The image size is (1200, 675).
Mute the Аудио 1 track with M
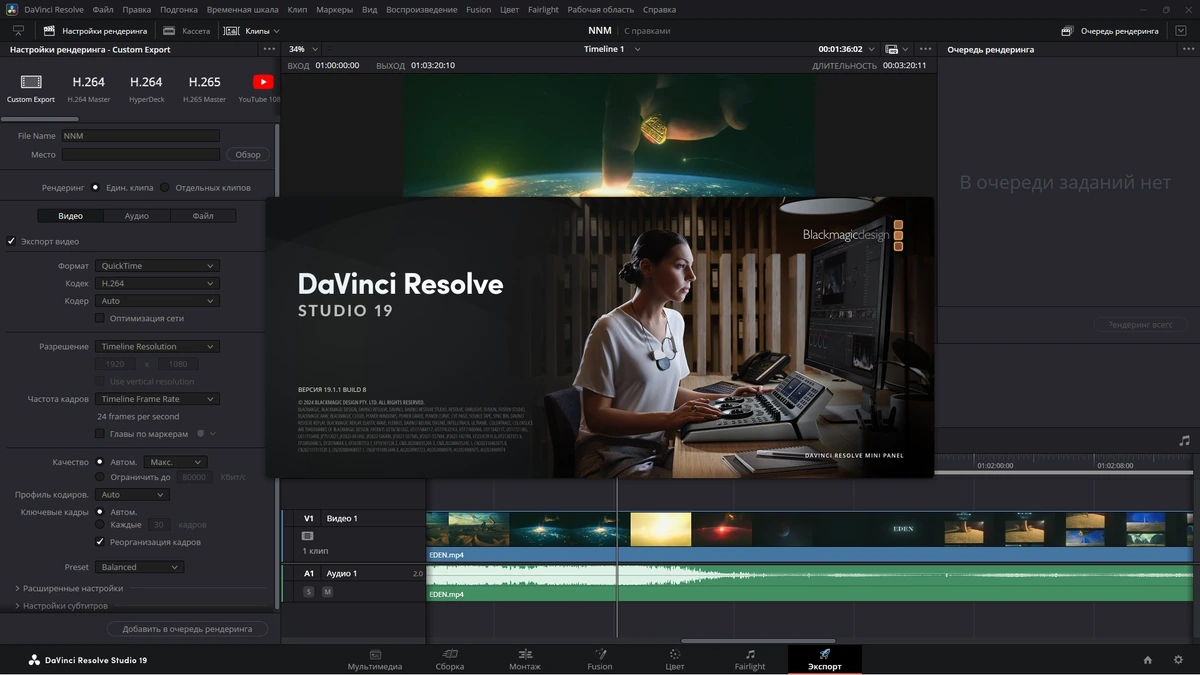tap(327, 592)
